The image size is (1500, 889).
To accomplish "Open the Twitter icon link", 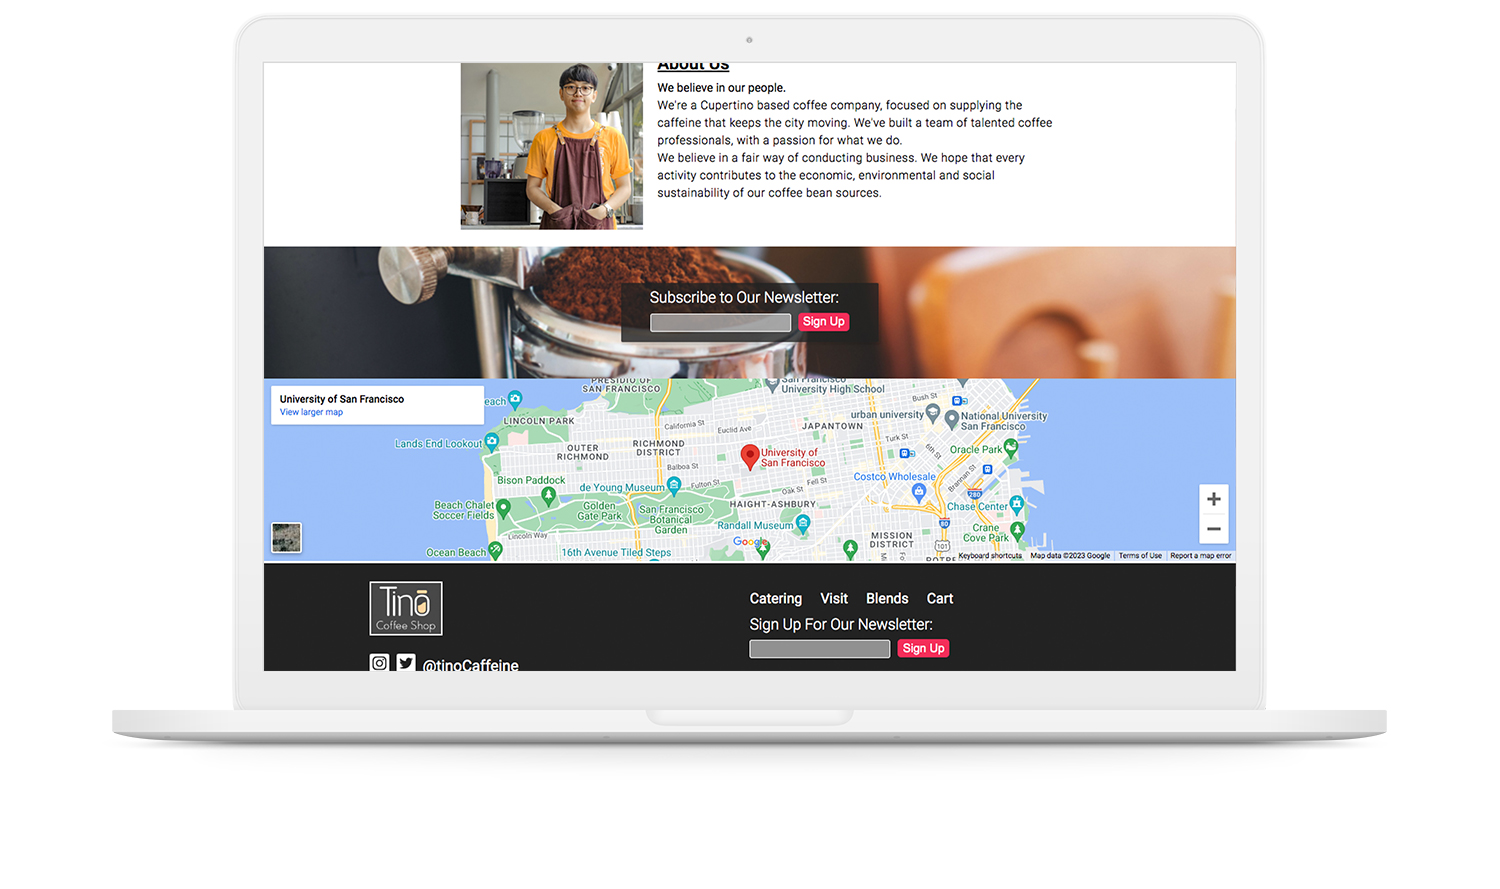I will coord(406,662).
